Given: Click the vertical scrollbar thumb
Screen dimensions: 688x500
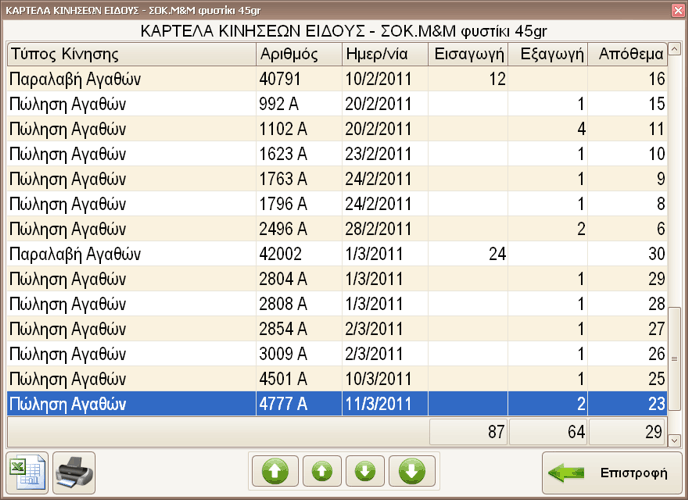Looking at the screenshot, I should [674, 359].
